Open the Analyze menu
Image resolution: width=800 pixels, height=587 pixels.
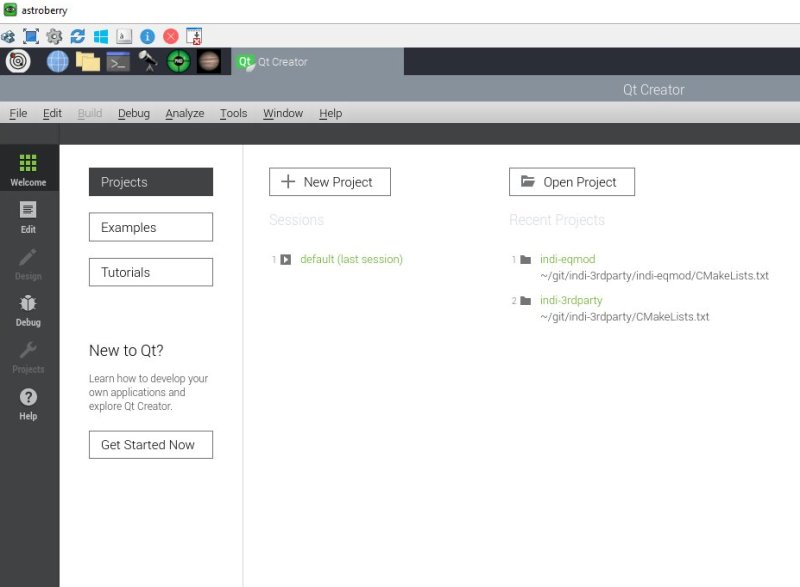coord(185,113)
